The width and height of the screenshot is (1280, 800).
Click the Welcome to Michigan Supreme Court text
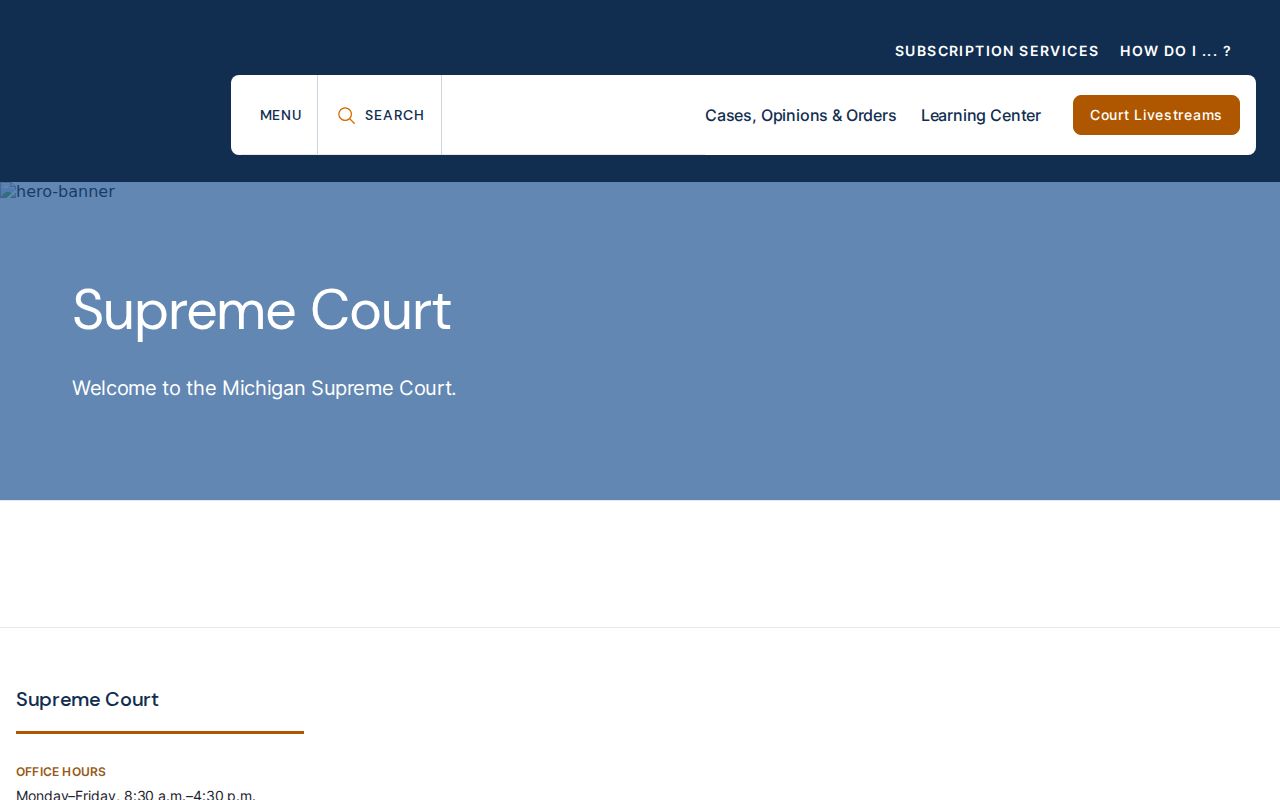coord(264,388)
